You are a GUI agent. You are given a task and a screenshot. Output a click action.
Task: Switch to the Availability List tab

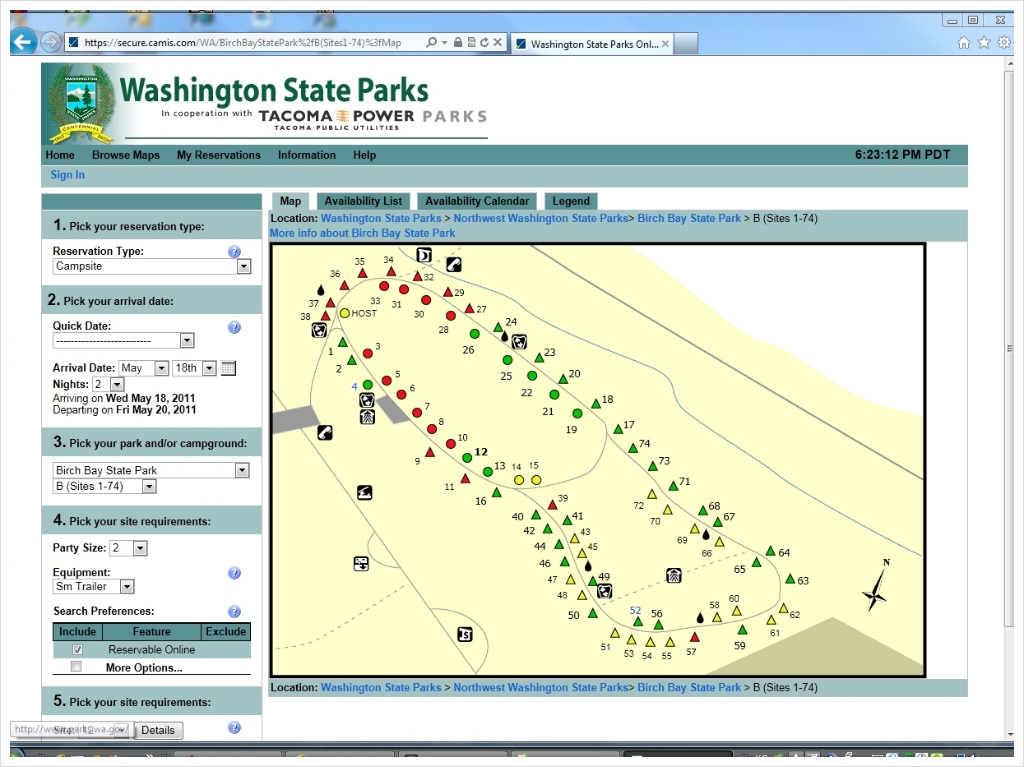[363, 201]
